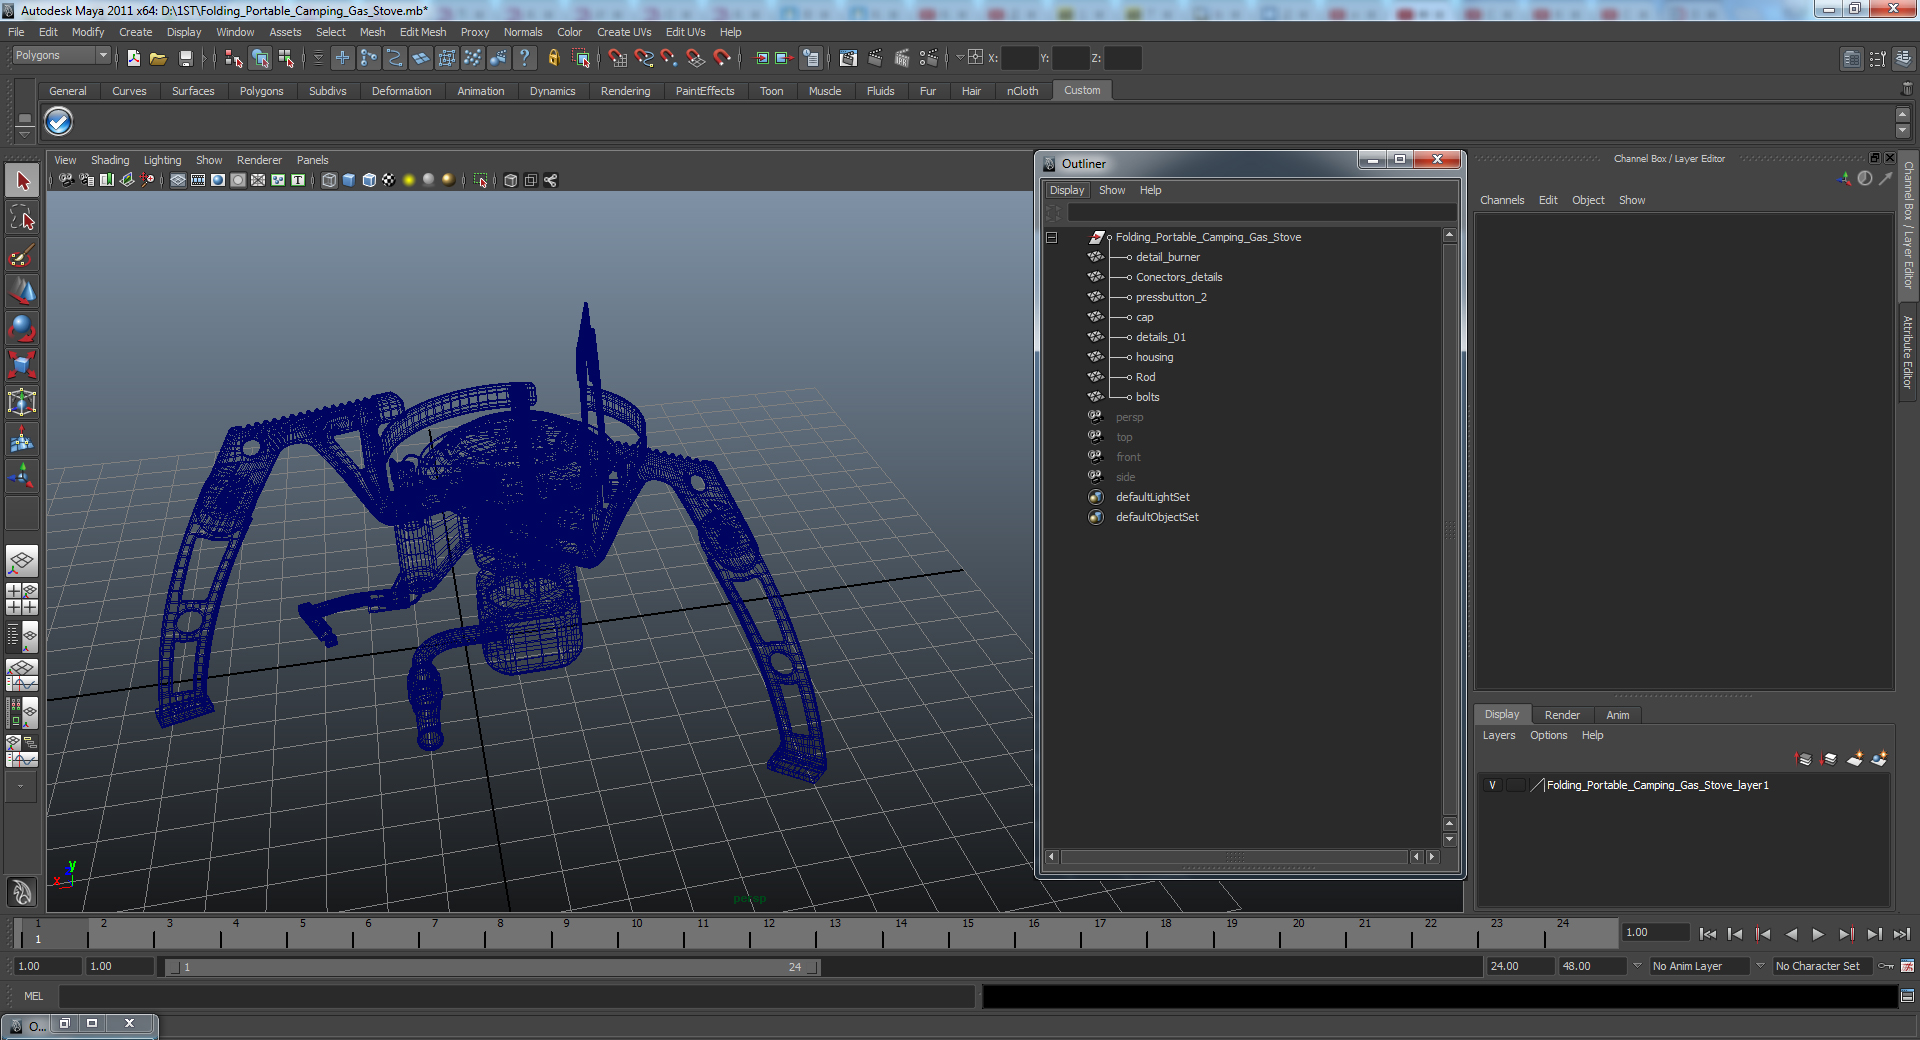Open the layer editor Options menu

[1548, 735]
